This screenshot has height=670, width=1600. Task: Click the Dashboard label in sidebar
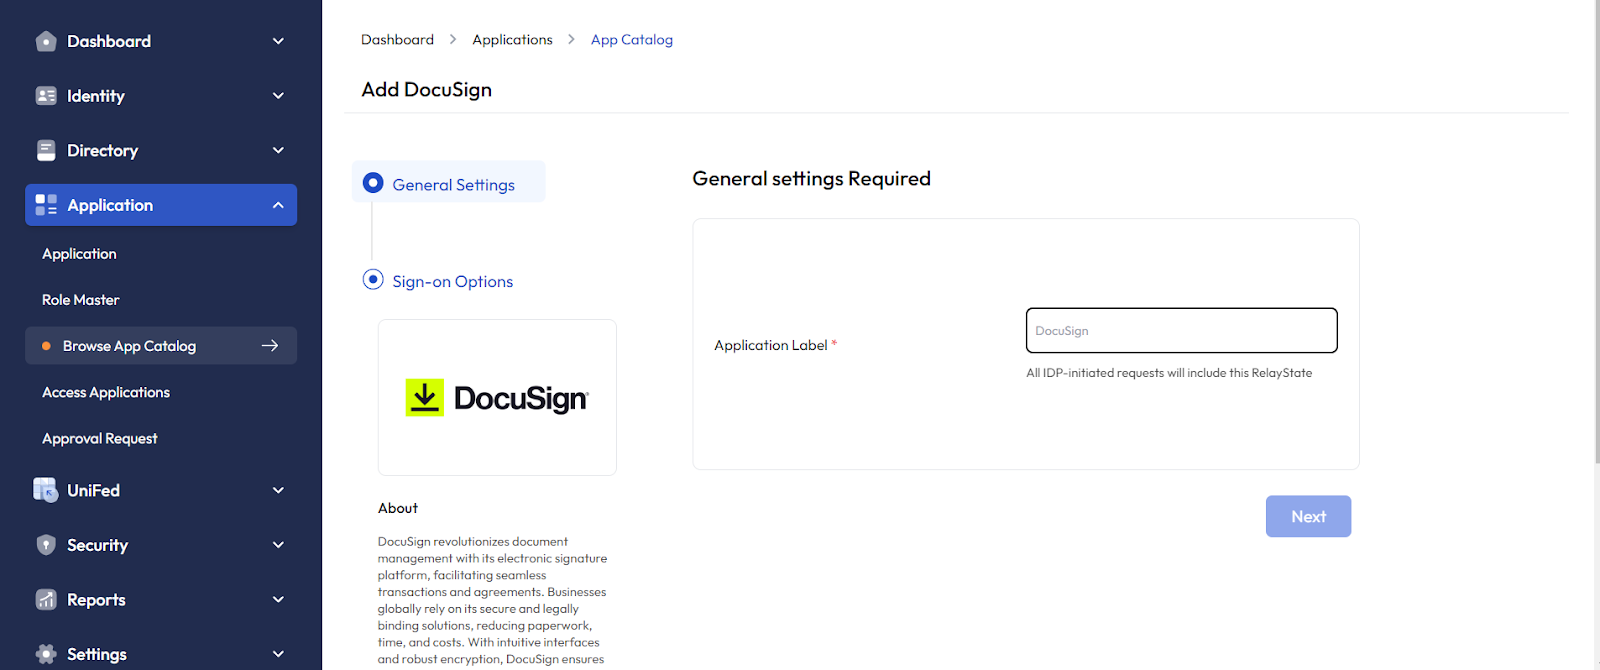click(x=109, y=41)
